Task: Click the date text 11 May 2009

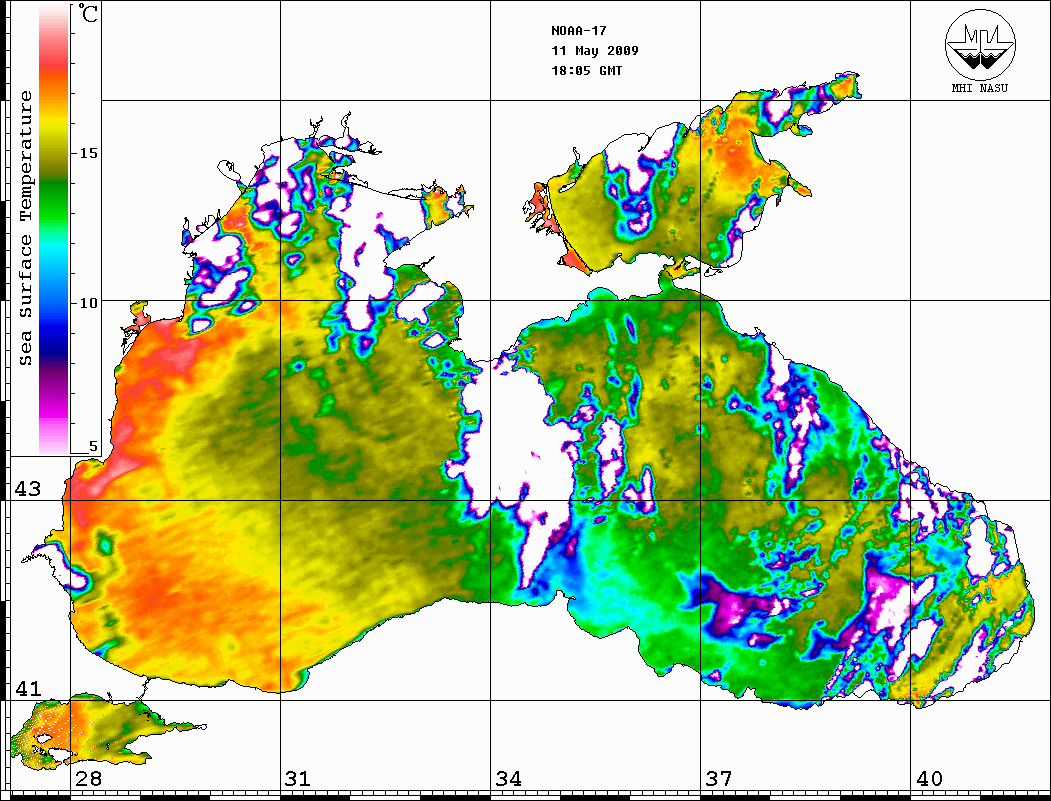Action: click(x=594, y=50)
